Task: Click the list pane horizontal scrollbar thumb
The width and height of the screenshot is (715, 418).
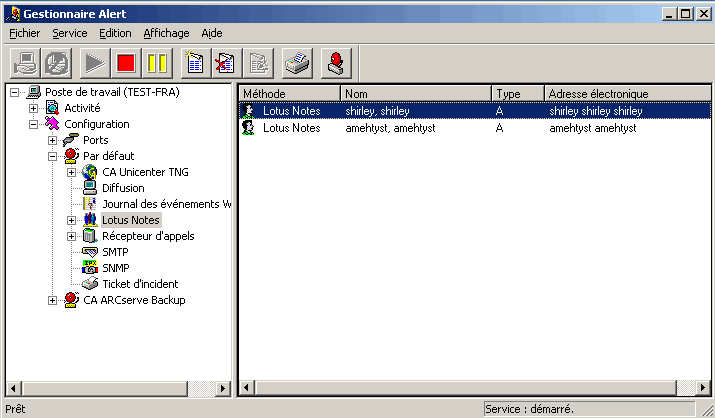Action: pos(466,388)
